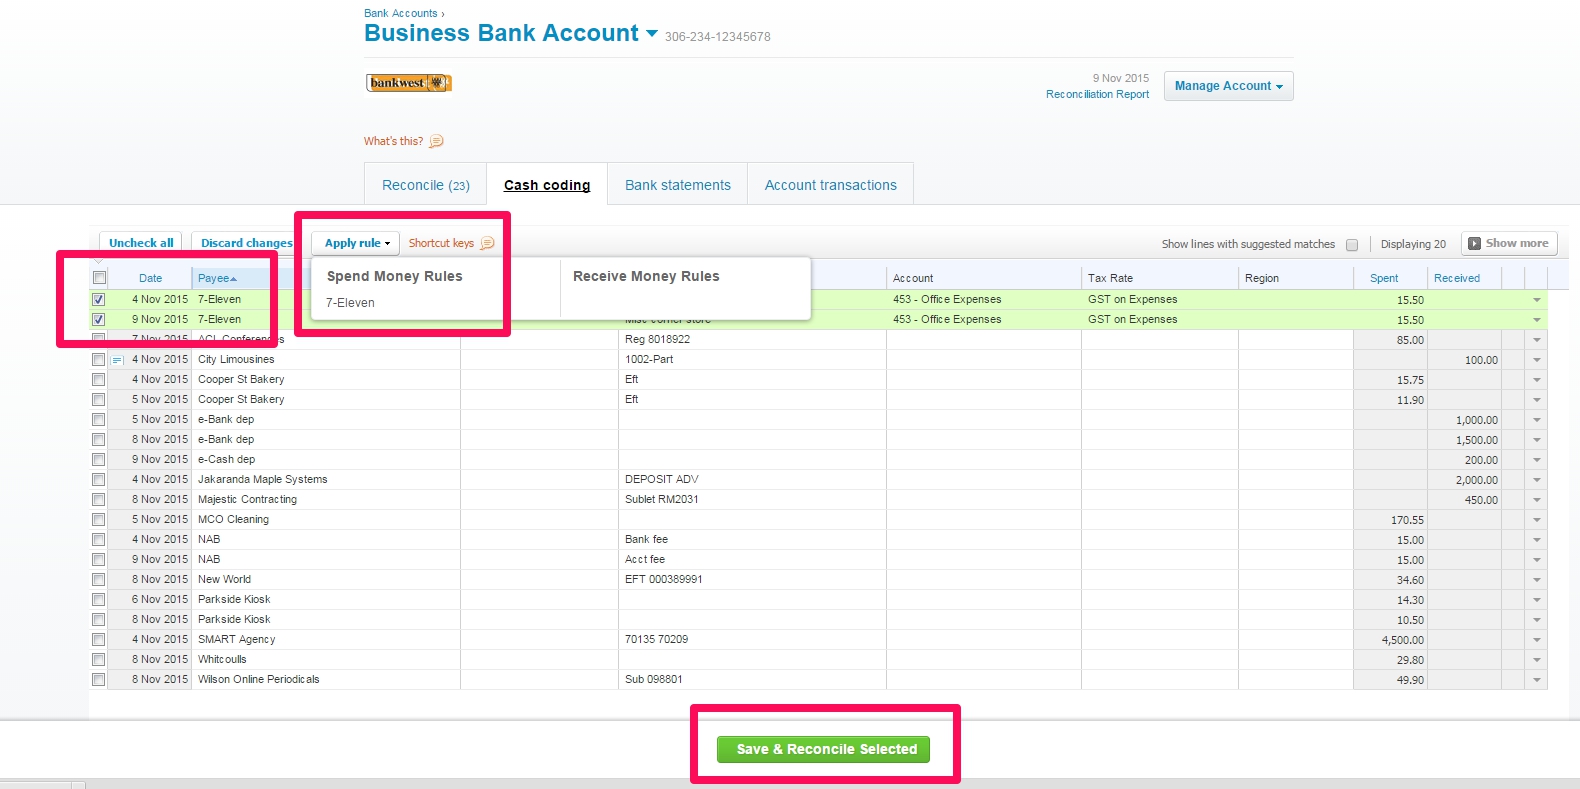Click Save & Reconcile Selected button

[x=825, y=749]
